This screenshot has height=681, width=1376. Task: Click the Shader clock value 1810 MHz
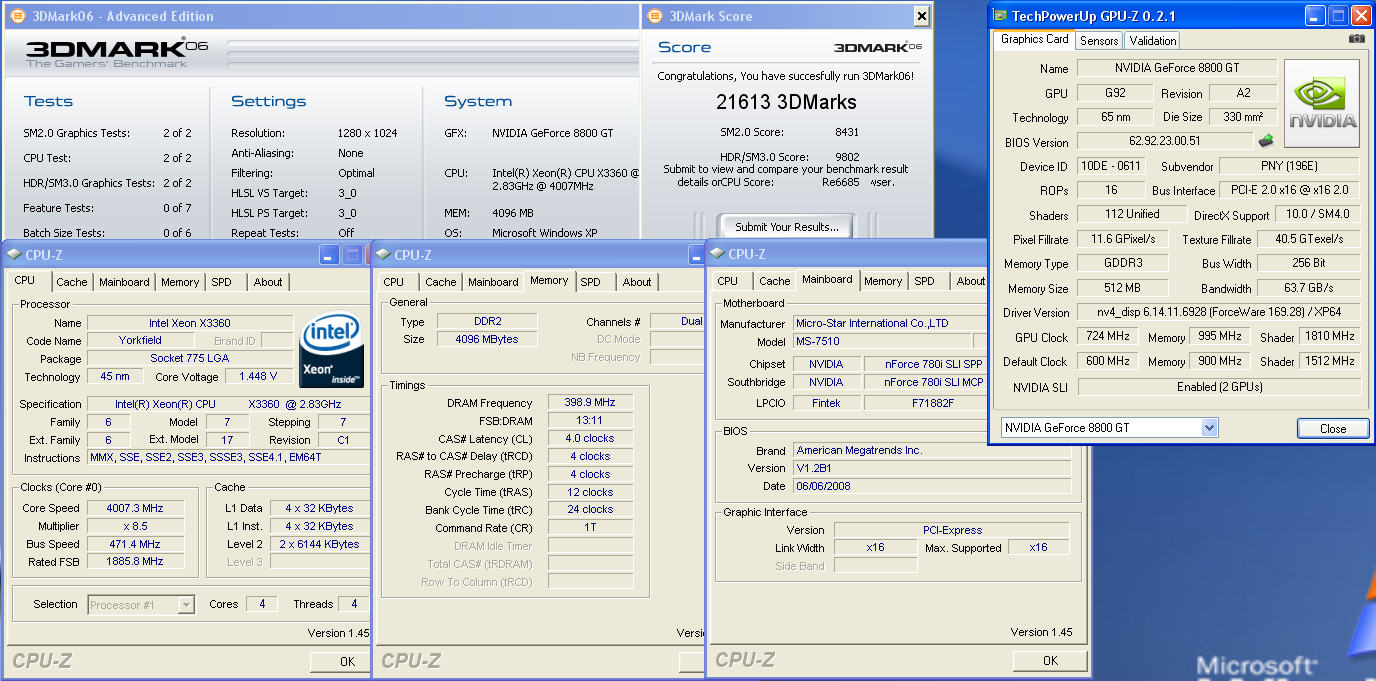coord(1328,337)
